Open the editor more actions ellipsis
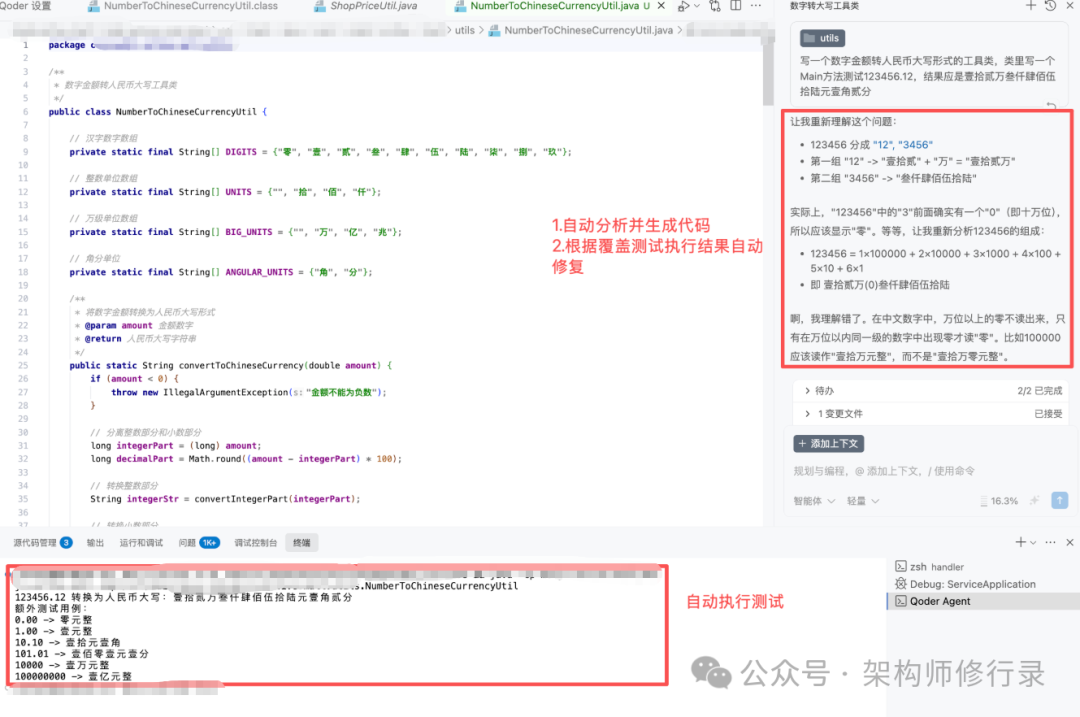The height and width of the screenshot is (717, 1080). click(x=756, y=6)
